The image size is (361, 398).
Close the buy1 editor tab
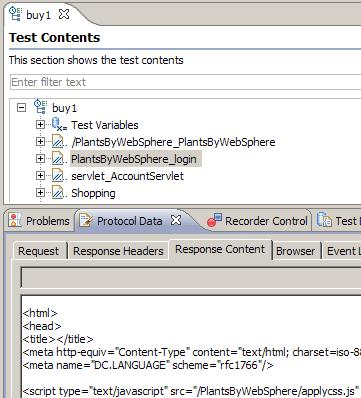tap(64, 14)
